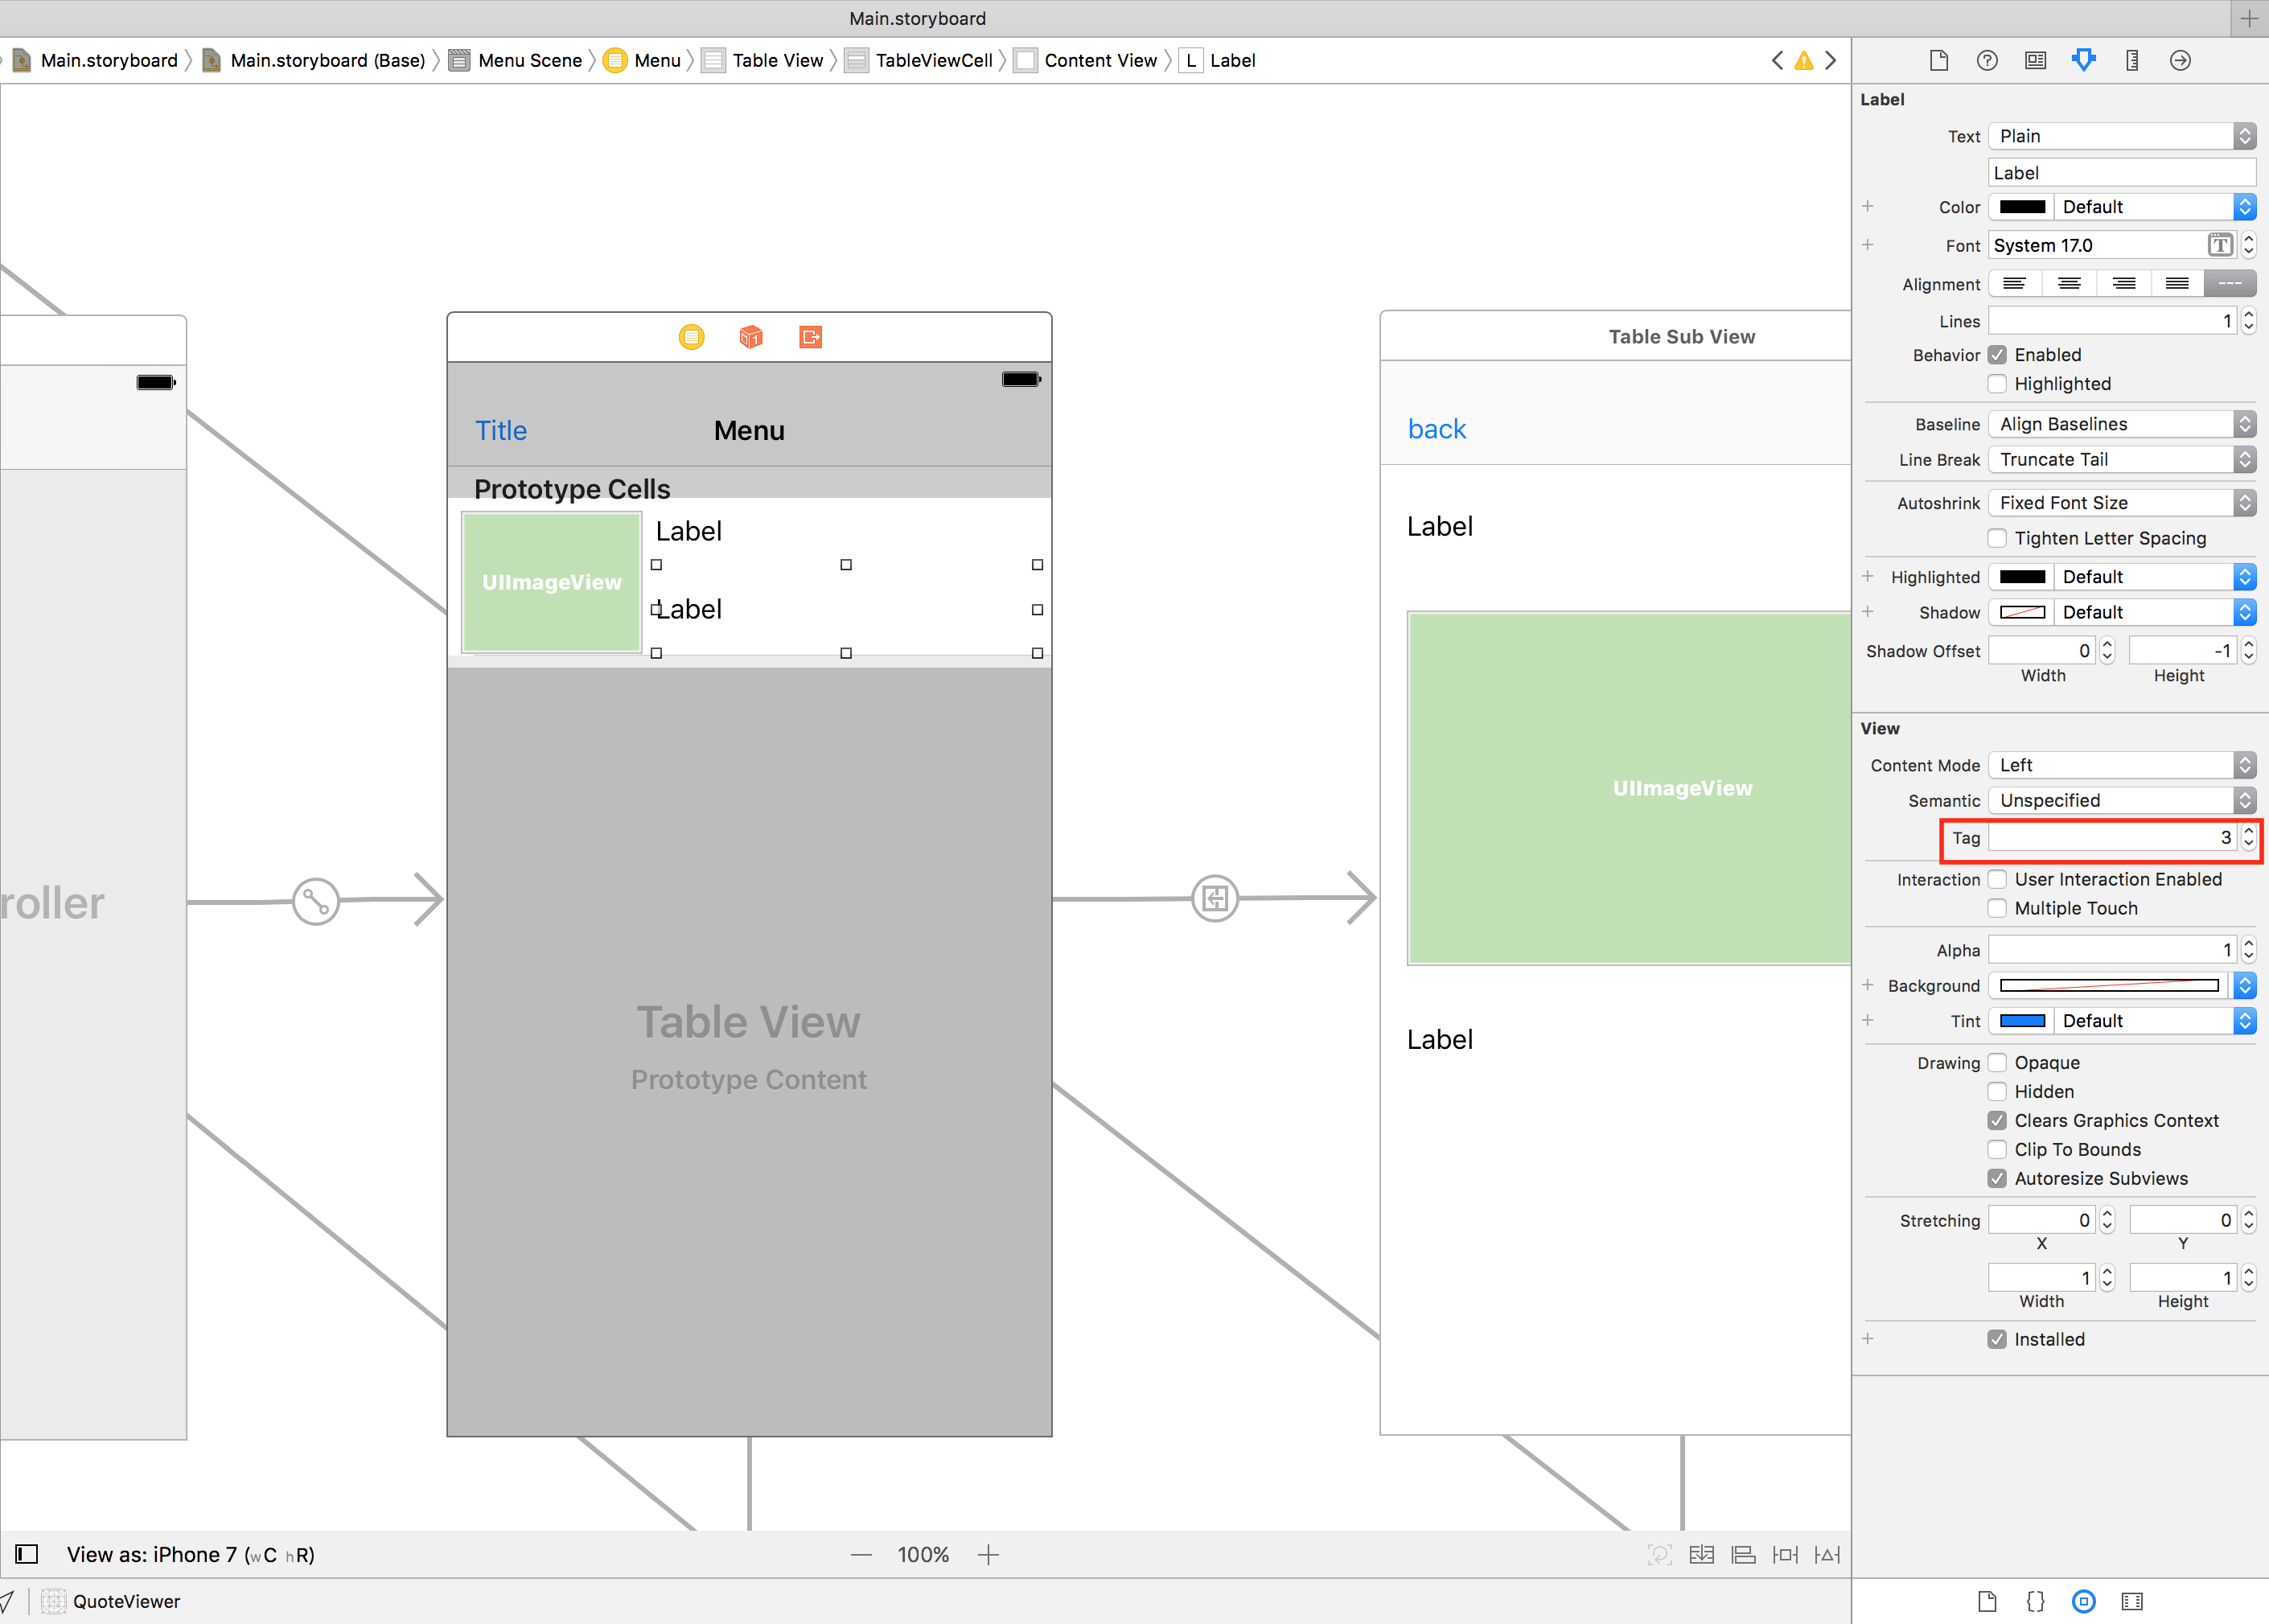2269x1624 pixels.
Task: Click View as: iPhone 7 device bar
Action: pos(190,1555)
